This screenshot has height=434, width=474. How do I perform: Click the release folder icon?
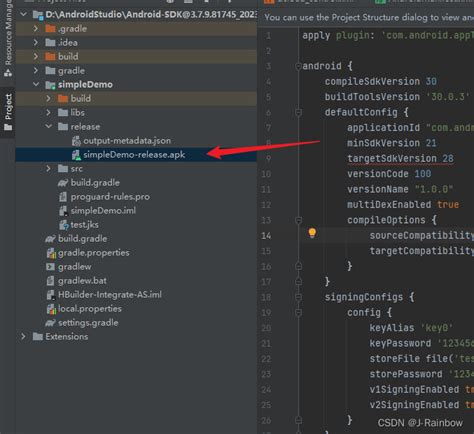(63, 126)
